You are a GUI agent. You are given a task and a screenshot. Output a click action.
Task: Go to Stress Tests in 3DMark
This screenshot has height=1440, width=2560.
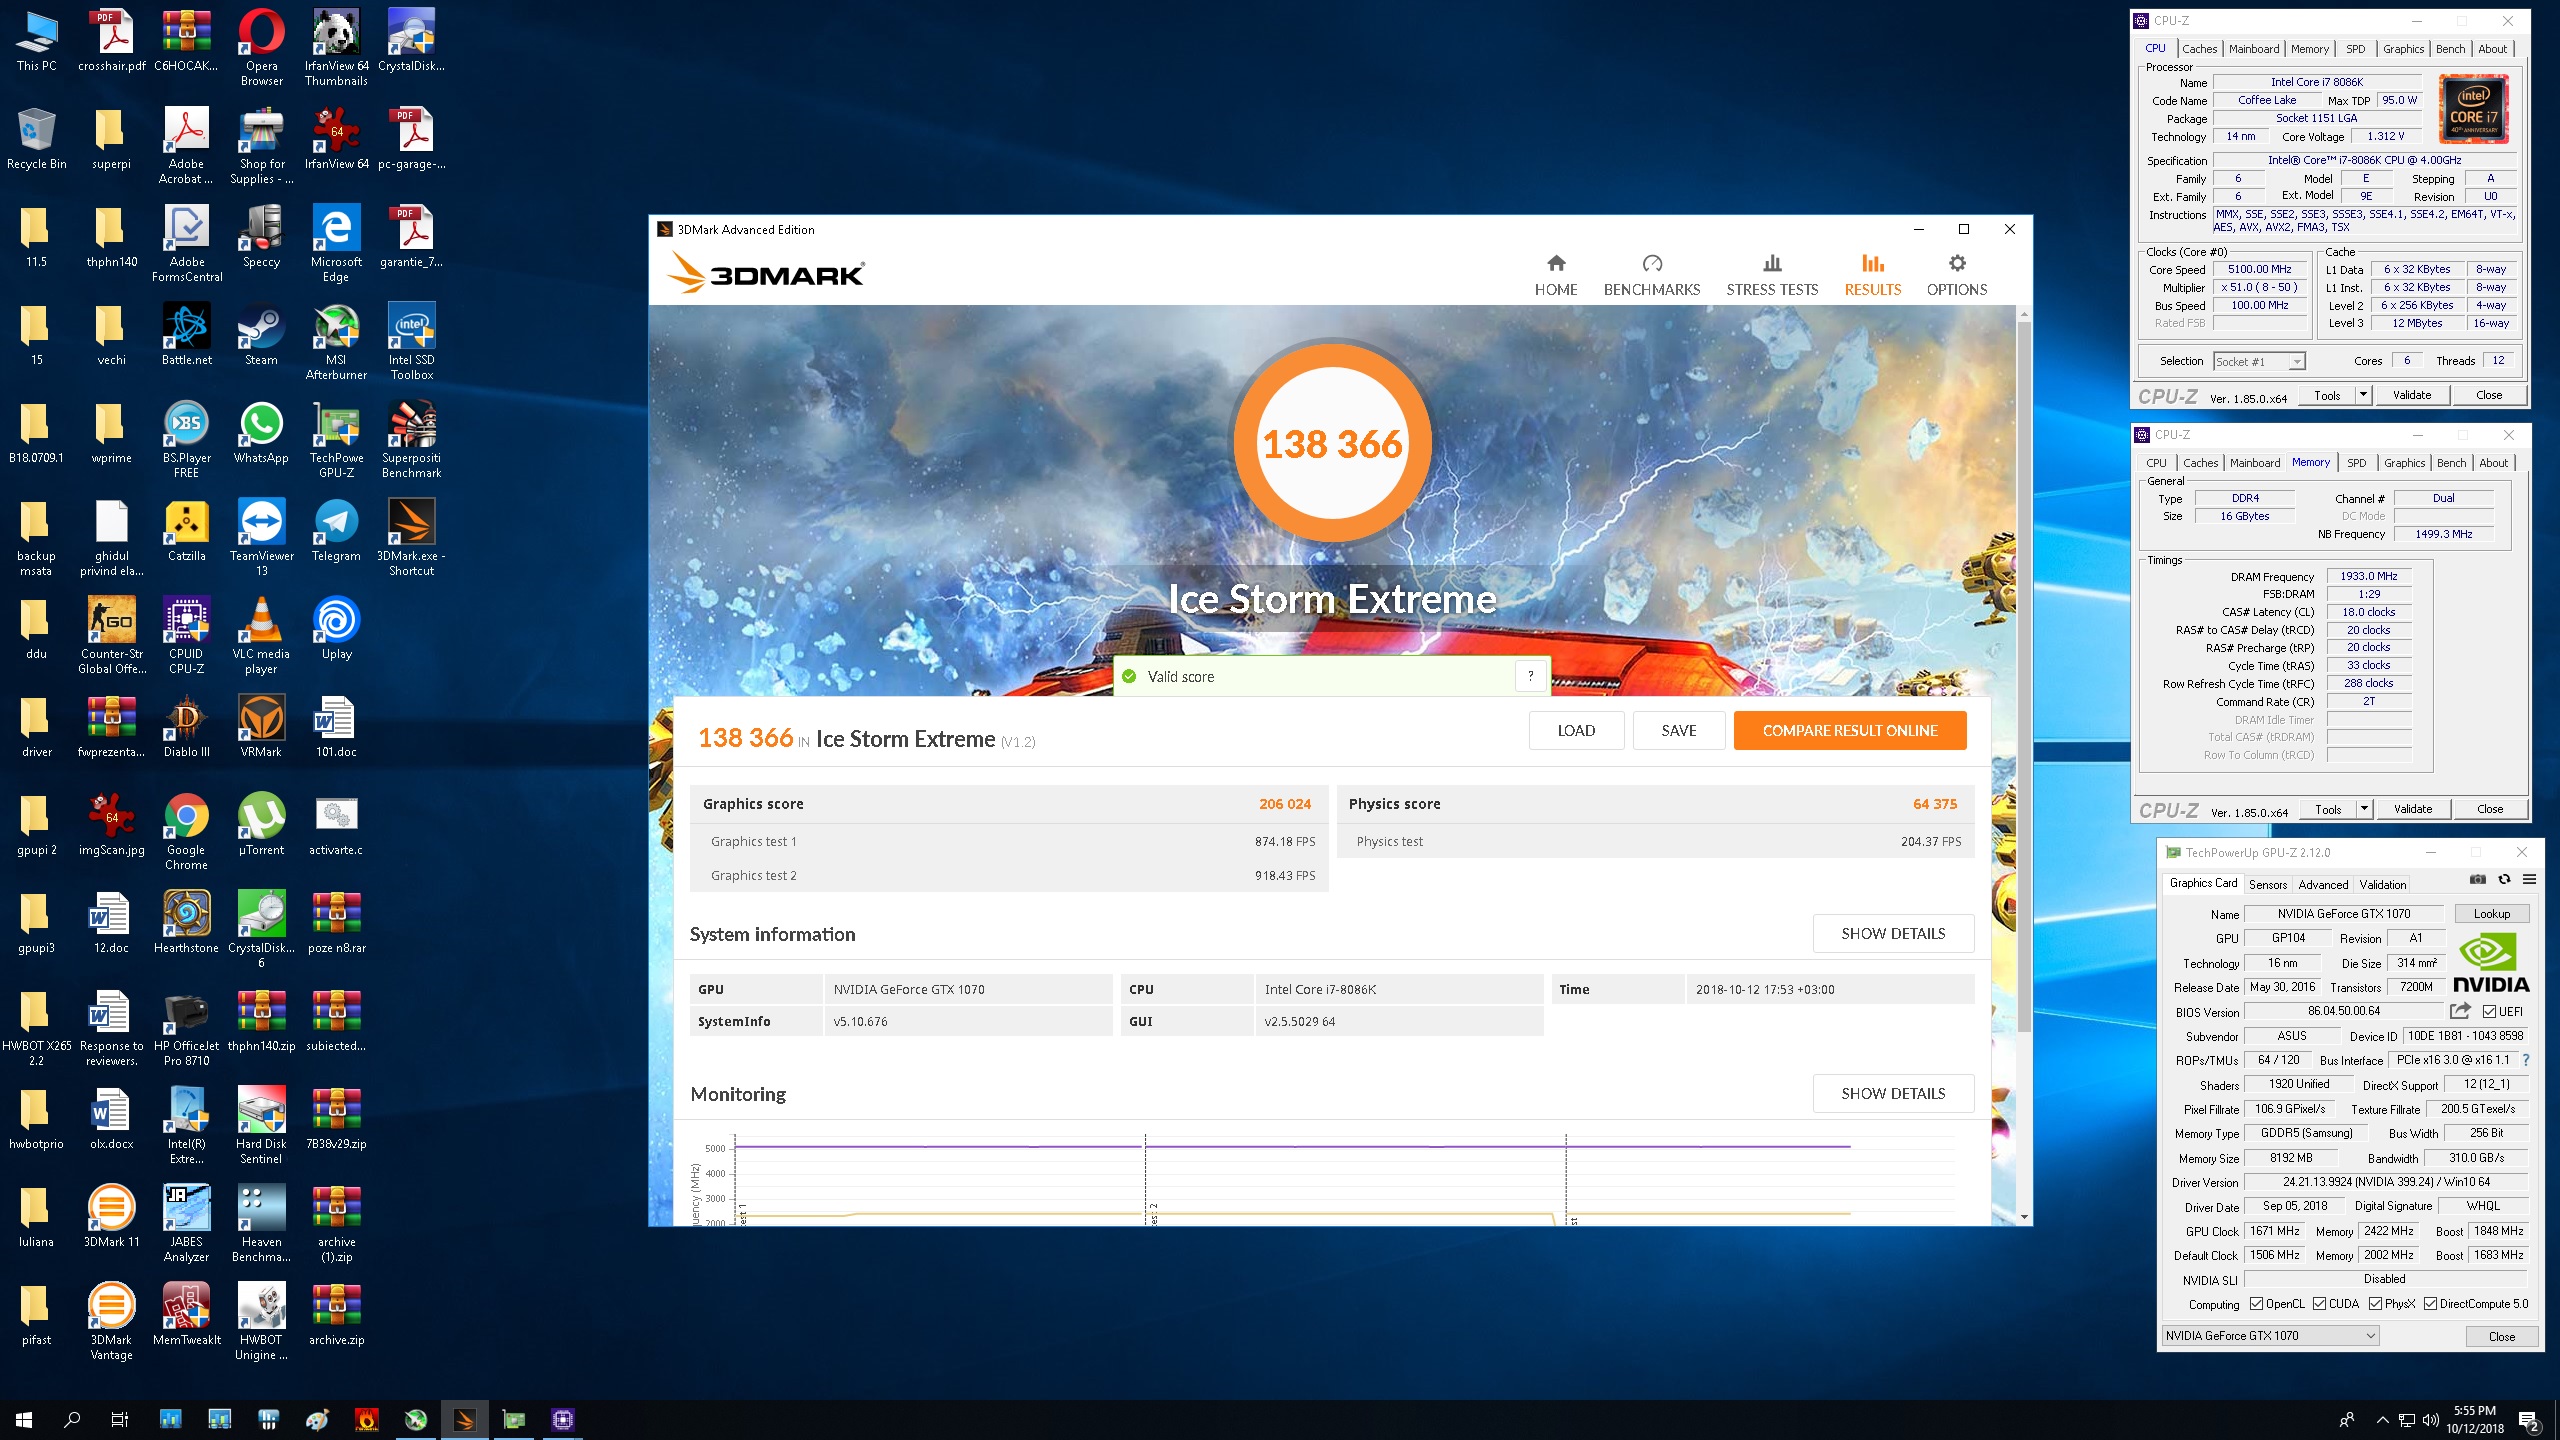coord(1772,275)
